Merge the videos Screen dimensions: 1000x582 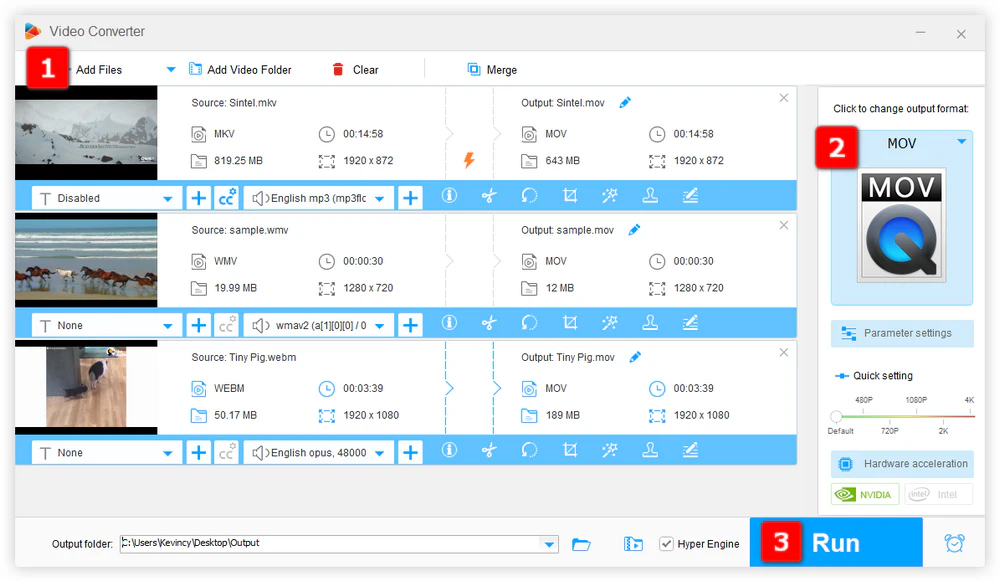point(492,69)
